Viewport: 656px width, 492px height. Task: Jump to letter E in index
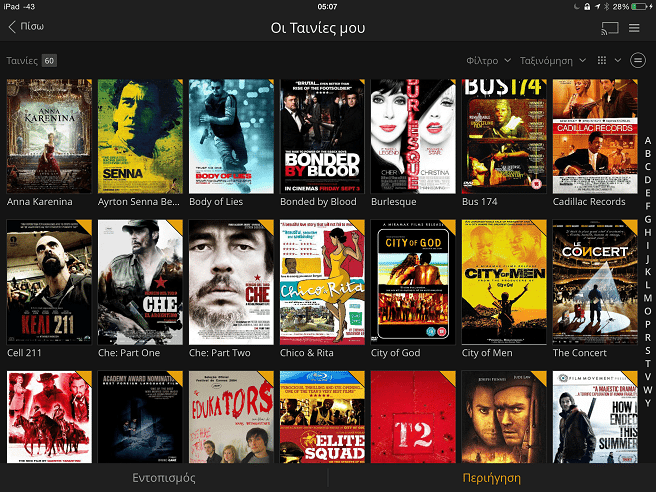[648, 193]
